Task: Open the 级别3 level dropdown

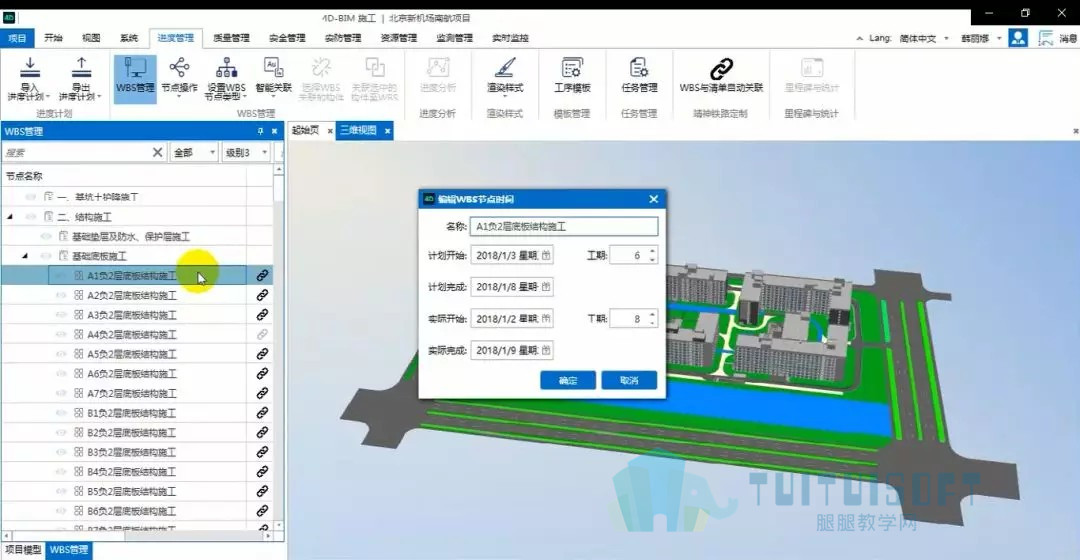Action: coord(246,152)
